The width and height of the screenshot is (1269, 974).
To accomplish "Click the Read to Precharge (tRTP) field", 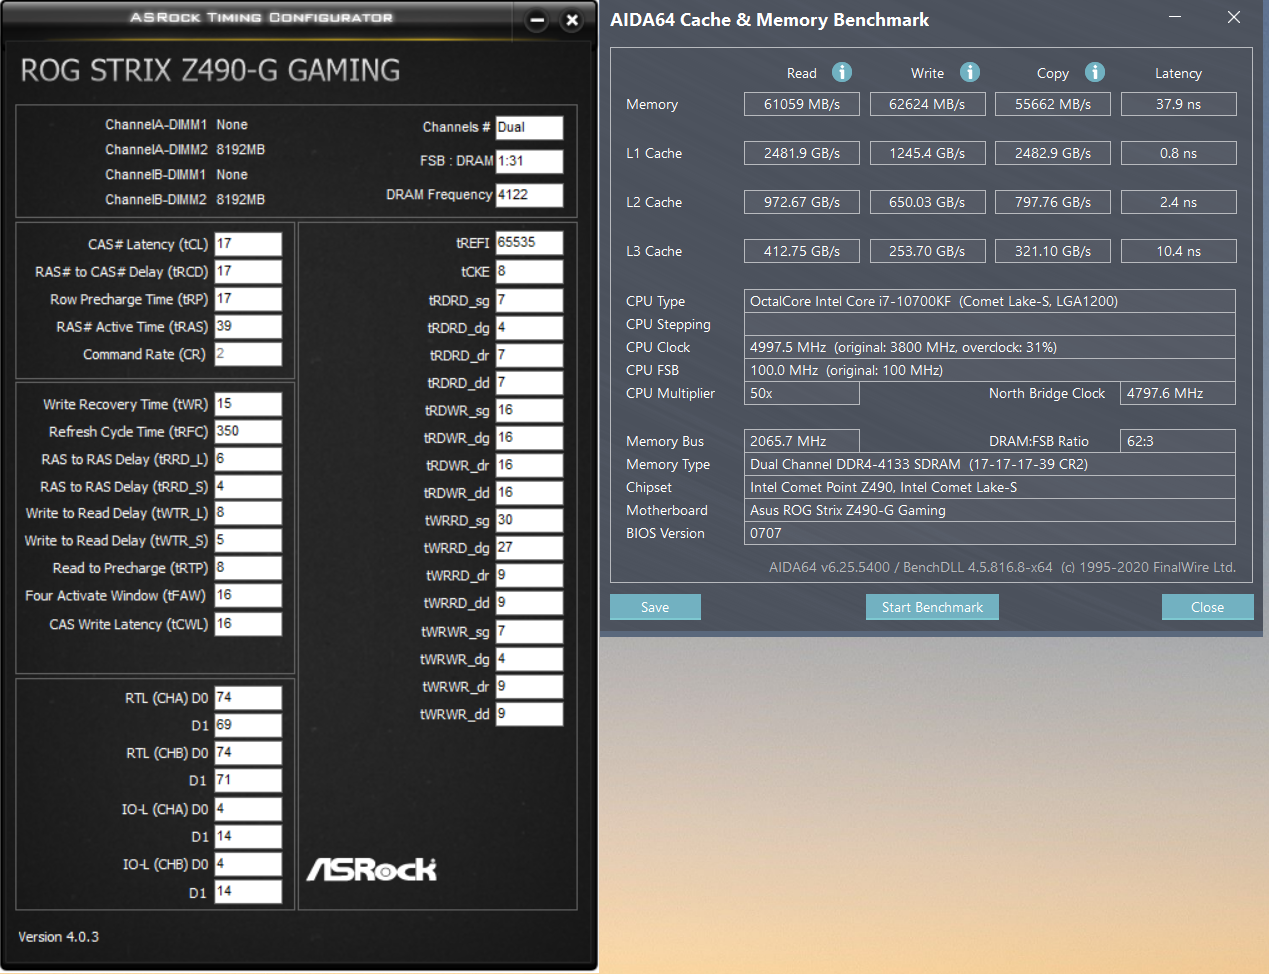I will [248, 568].
